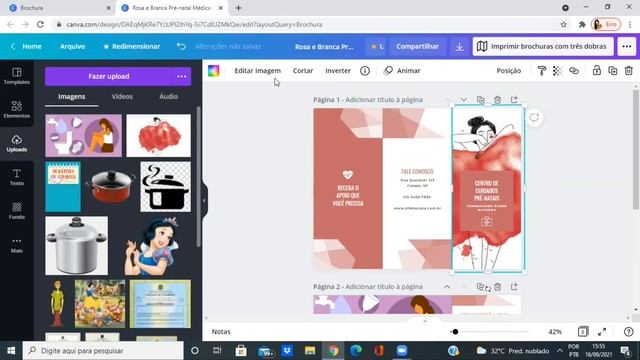
Task: Select the woman on purple background thumbnail
Action: coord(83,136)
